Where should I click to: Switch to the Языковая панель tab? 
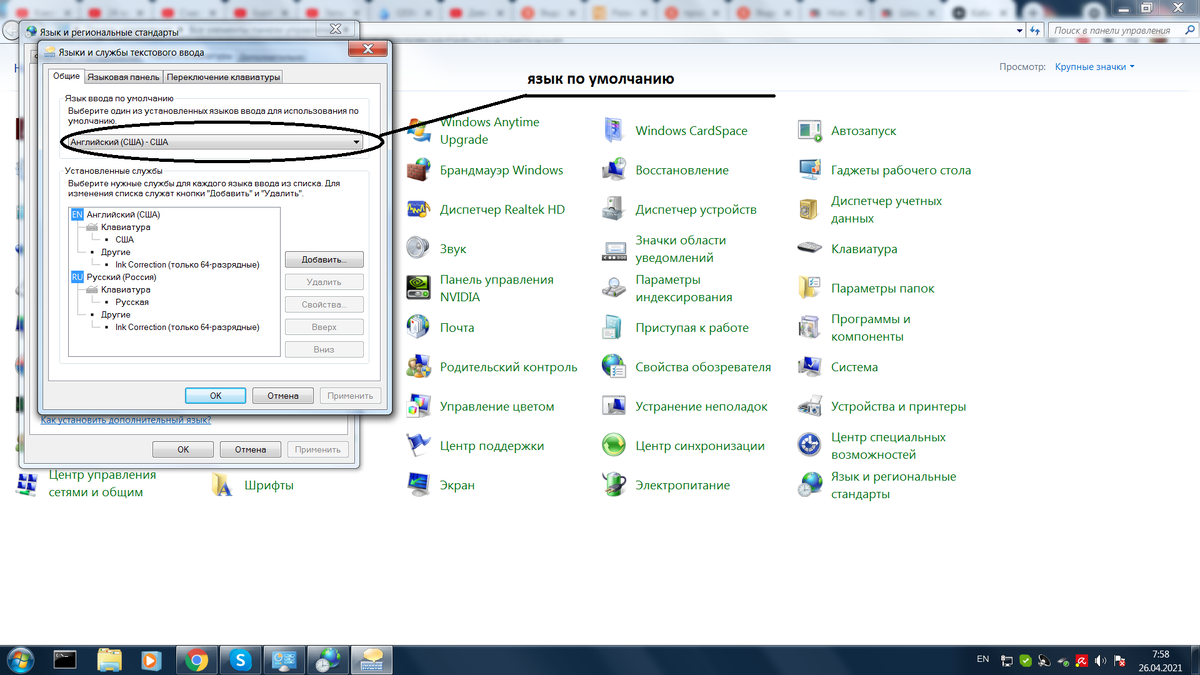pyautogui.click(x=123, y=77)
